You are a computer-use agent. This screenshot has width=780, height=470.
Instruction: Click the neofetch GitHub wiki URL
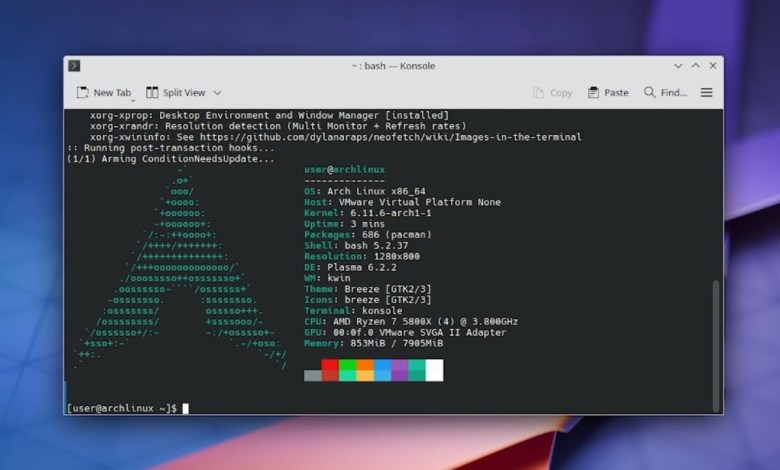(x=390, y=137)
